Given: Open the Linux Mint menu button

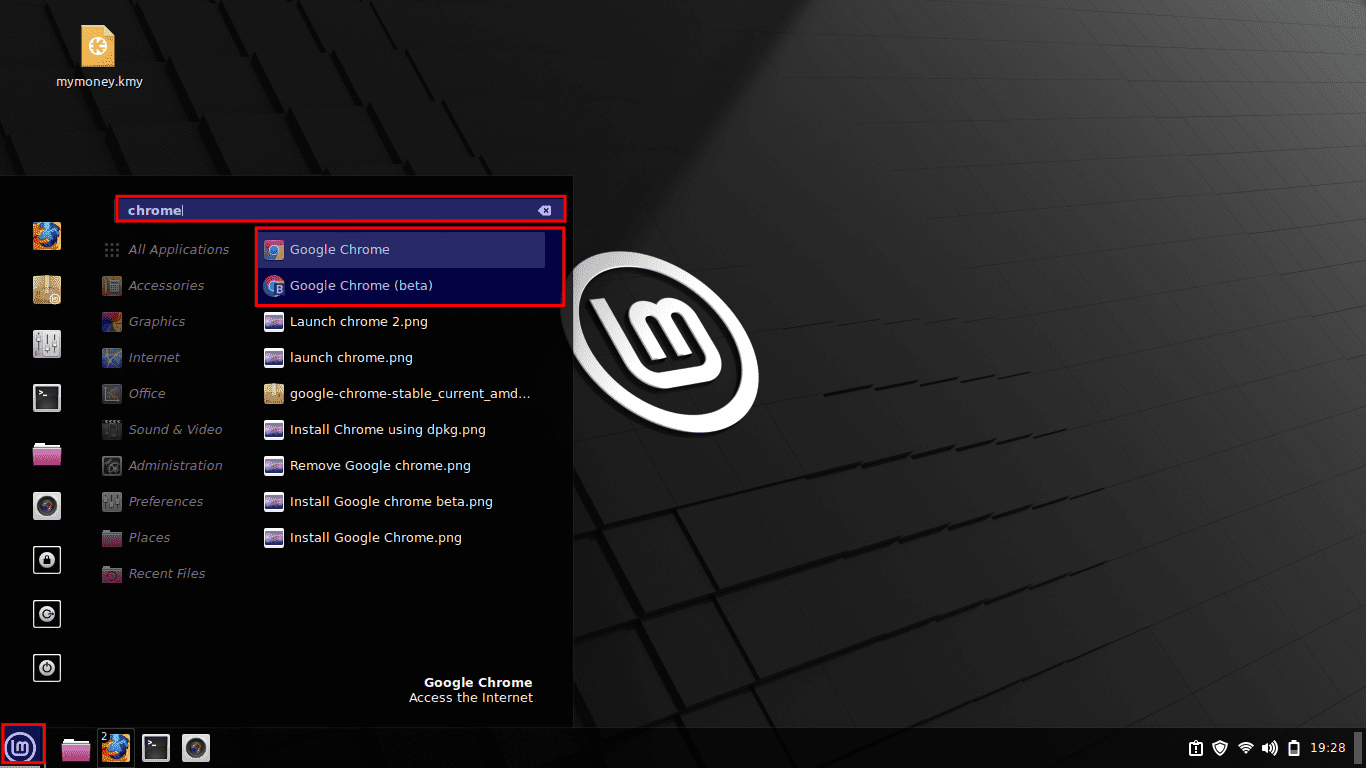Looking at the screenshot, I should 22,747.
